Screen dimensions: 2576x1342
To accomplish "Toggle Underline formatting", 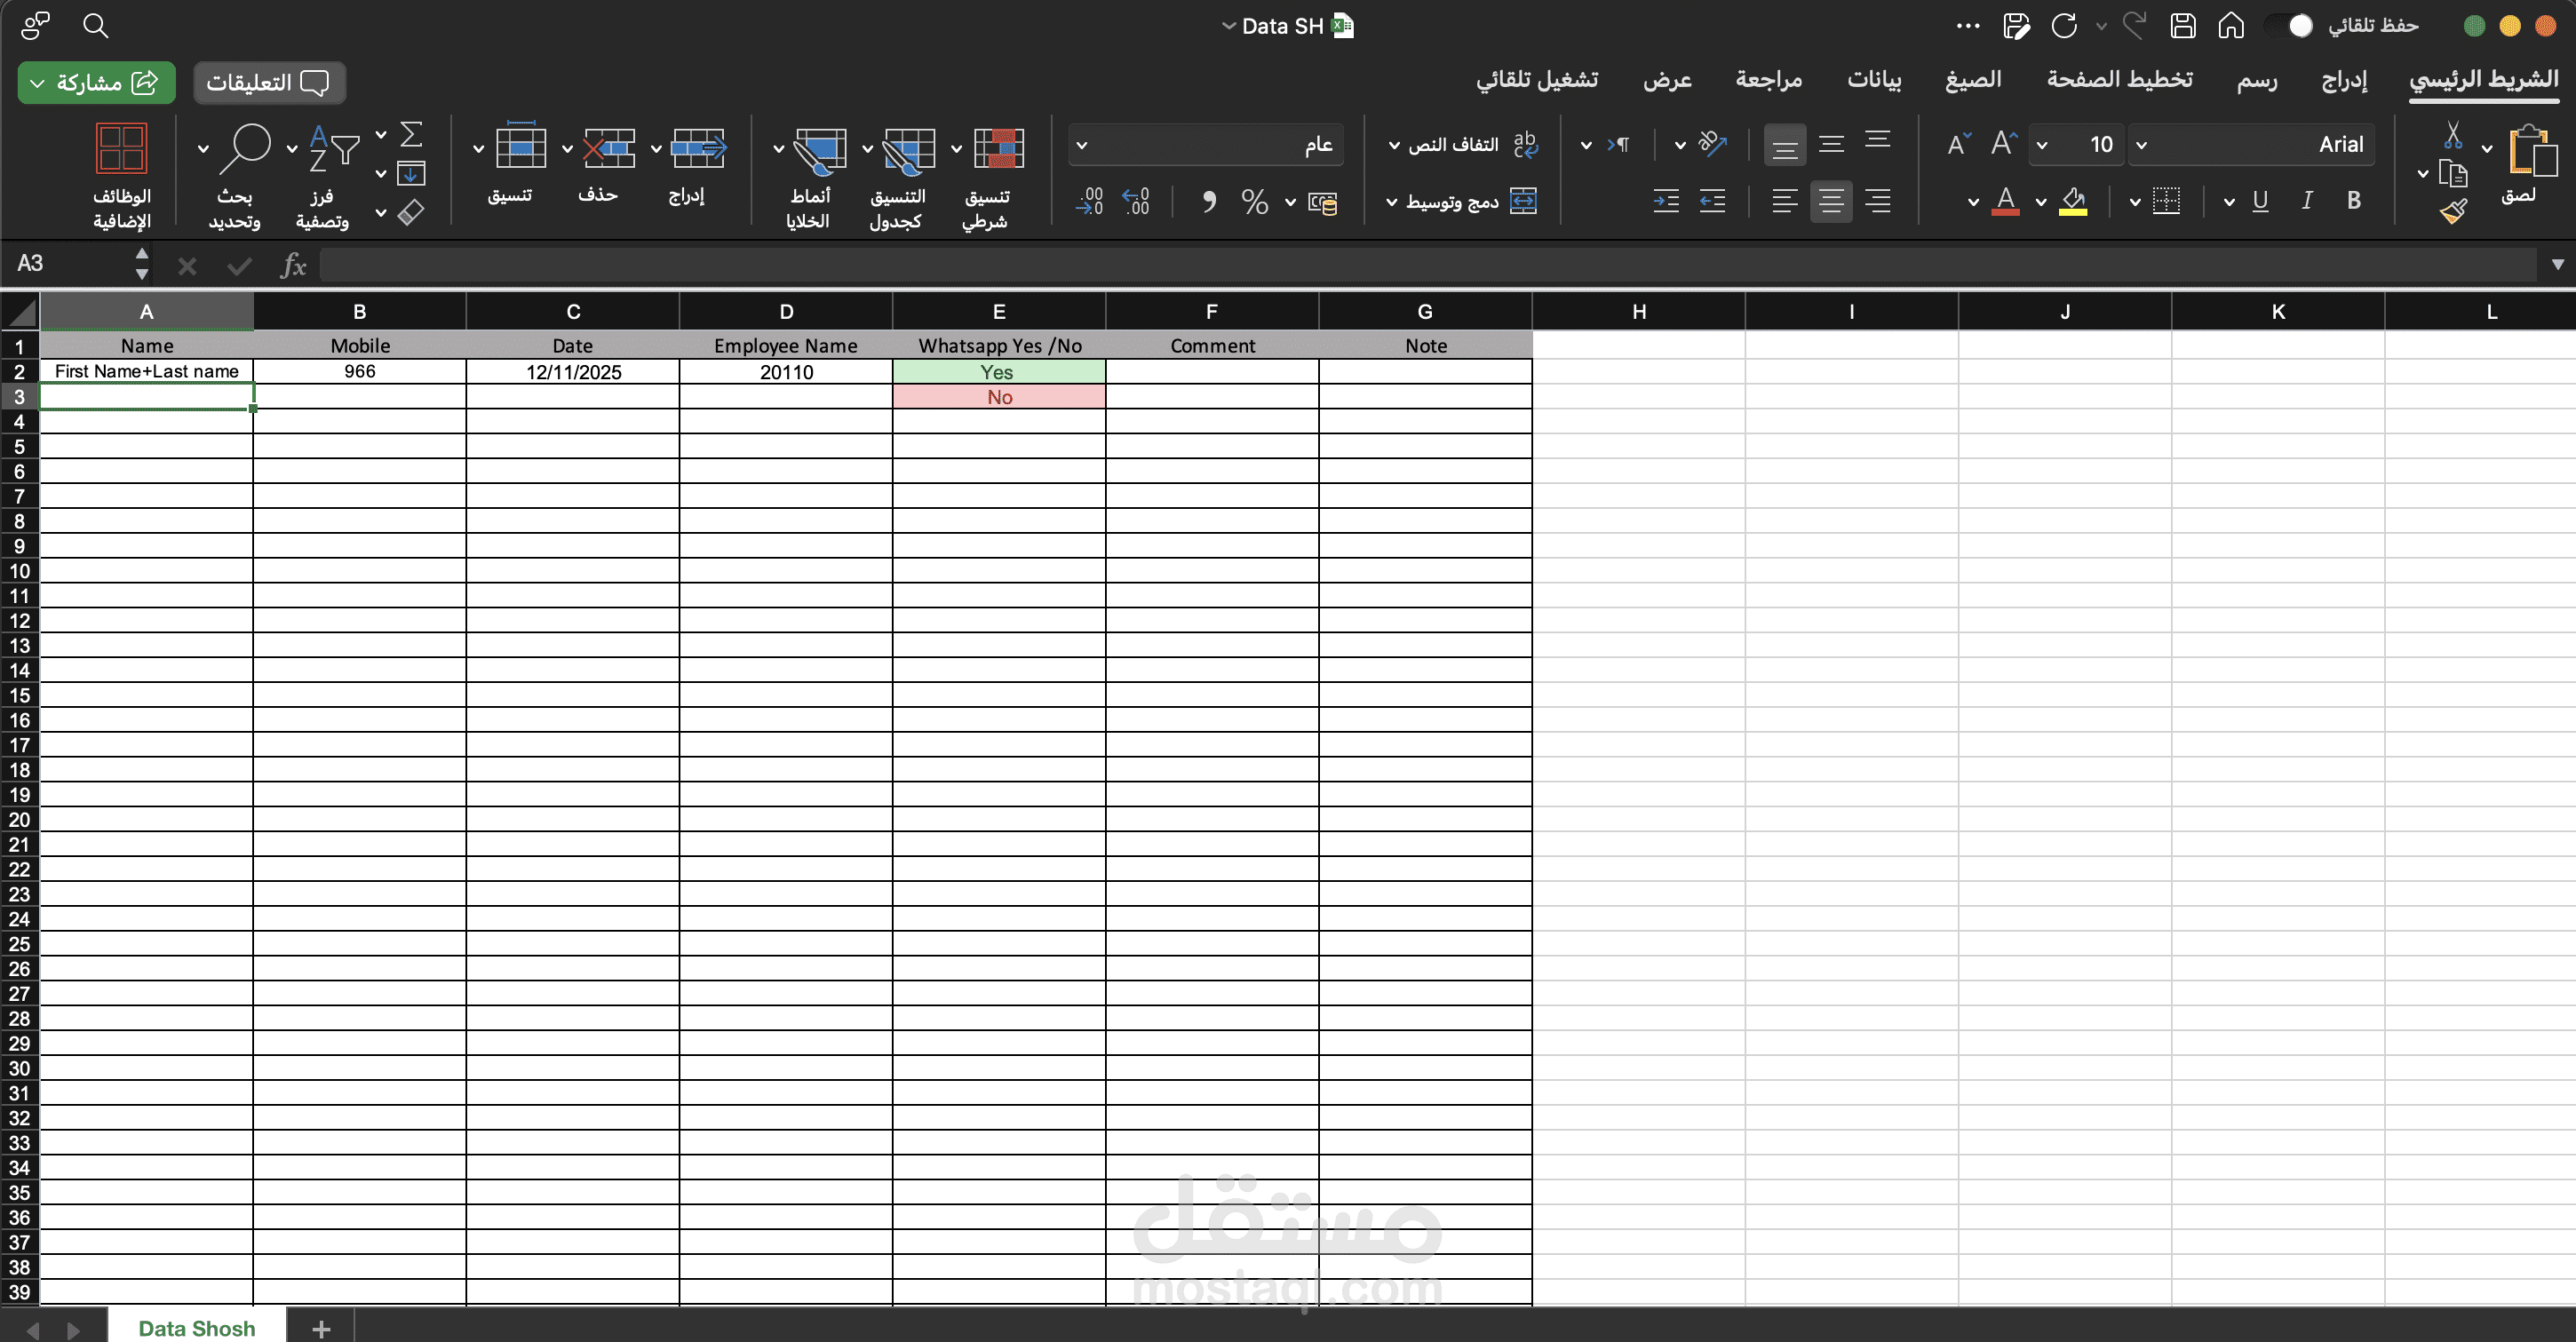I will (2260, 201).
